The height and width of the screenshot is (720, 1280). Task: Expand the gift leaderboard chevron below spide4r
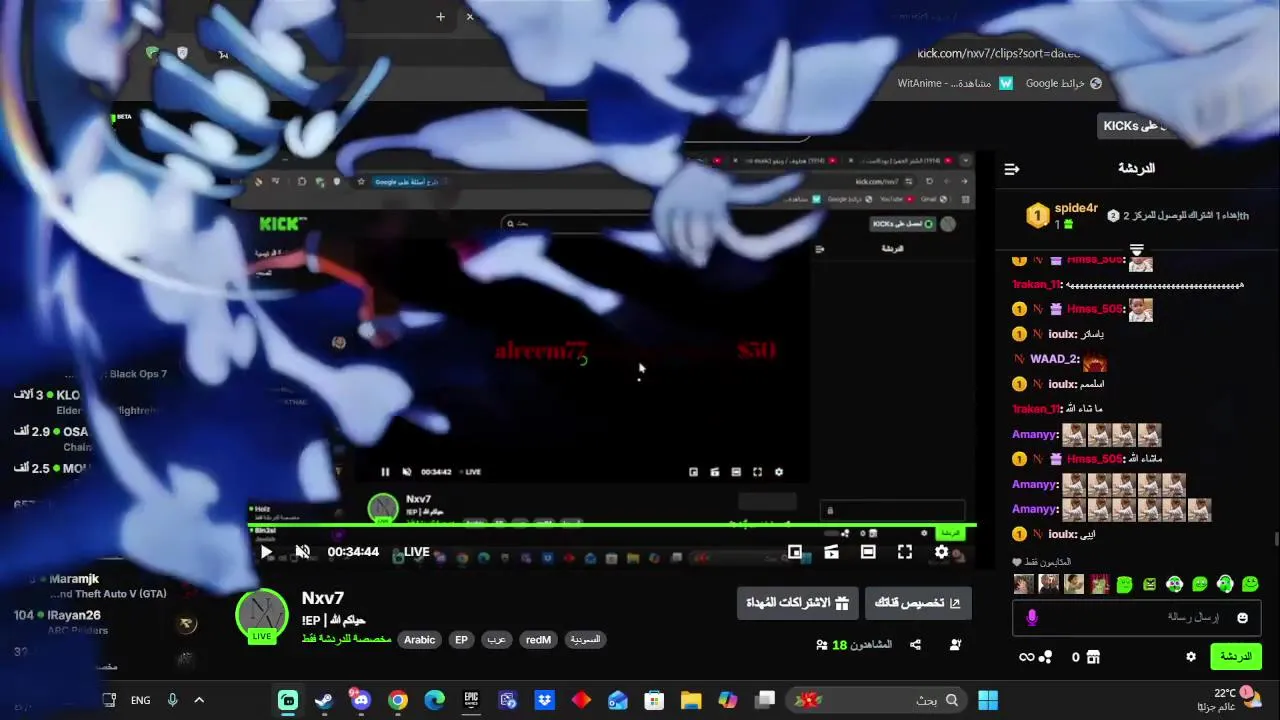(1137, 248)
